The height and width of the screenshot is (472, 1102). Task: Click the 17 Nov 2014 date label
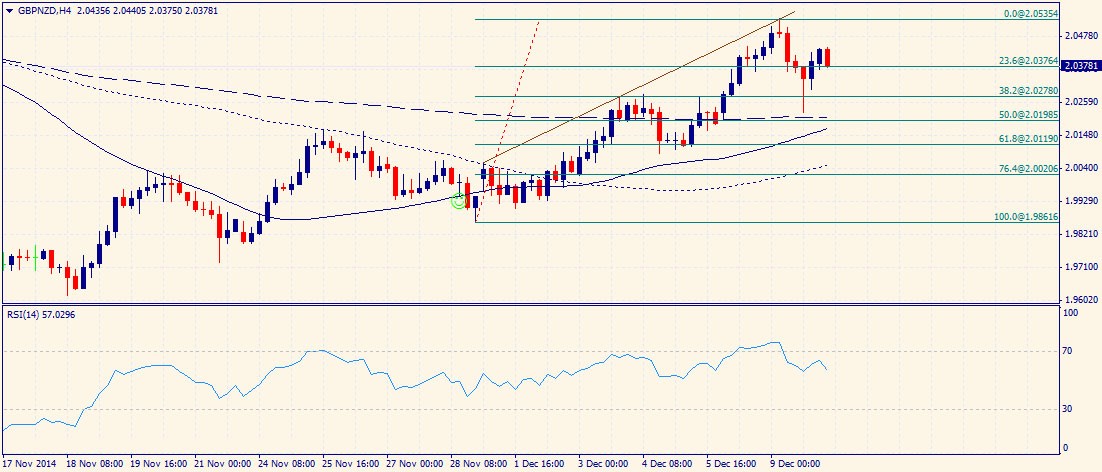pyautogui.click(x=32, y=464)
